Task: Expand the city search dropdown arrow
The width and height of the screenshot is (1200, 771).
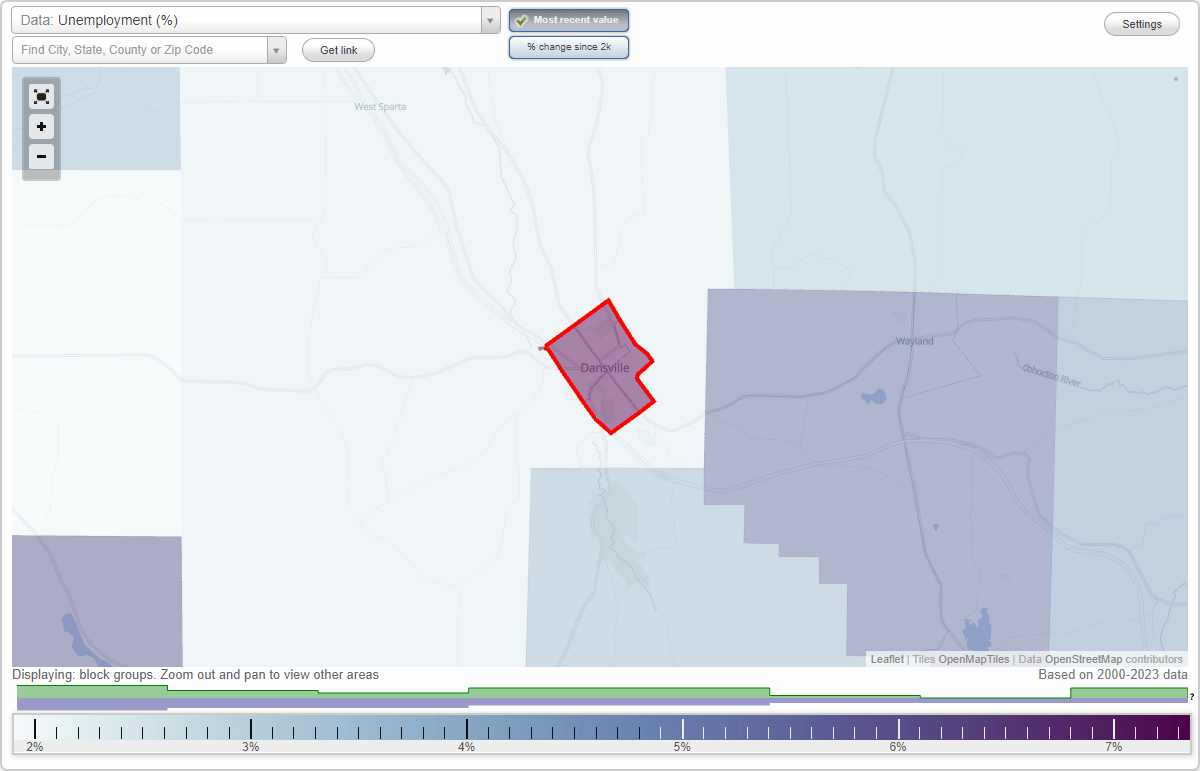Action: click(x=276, y=49)
